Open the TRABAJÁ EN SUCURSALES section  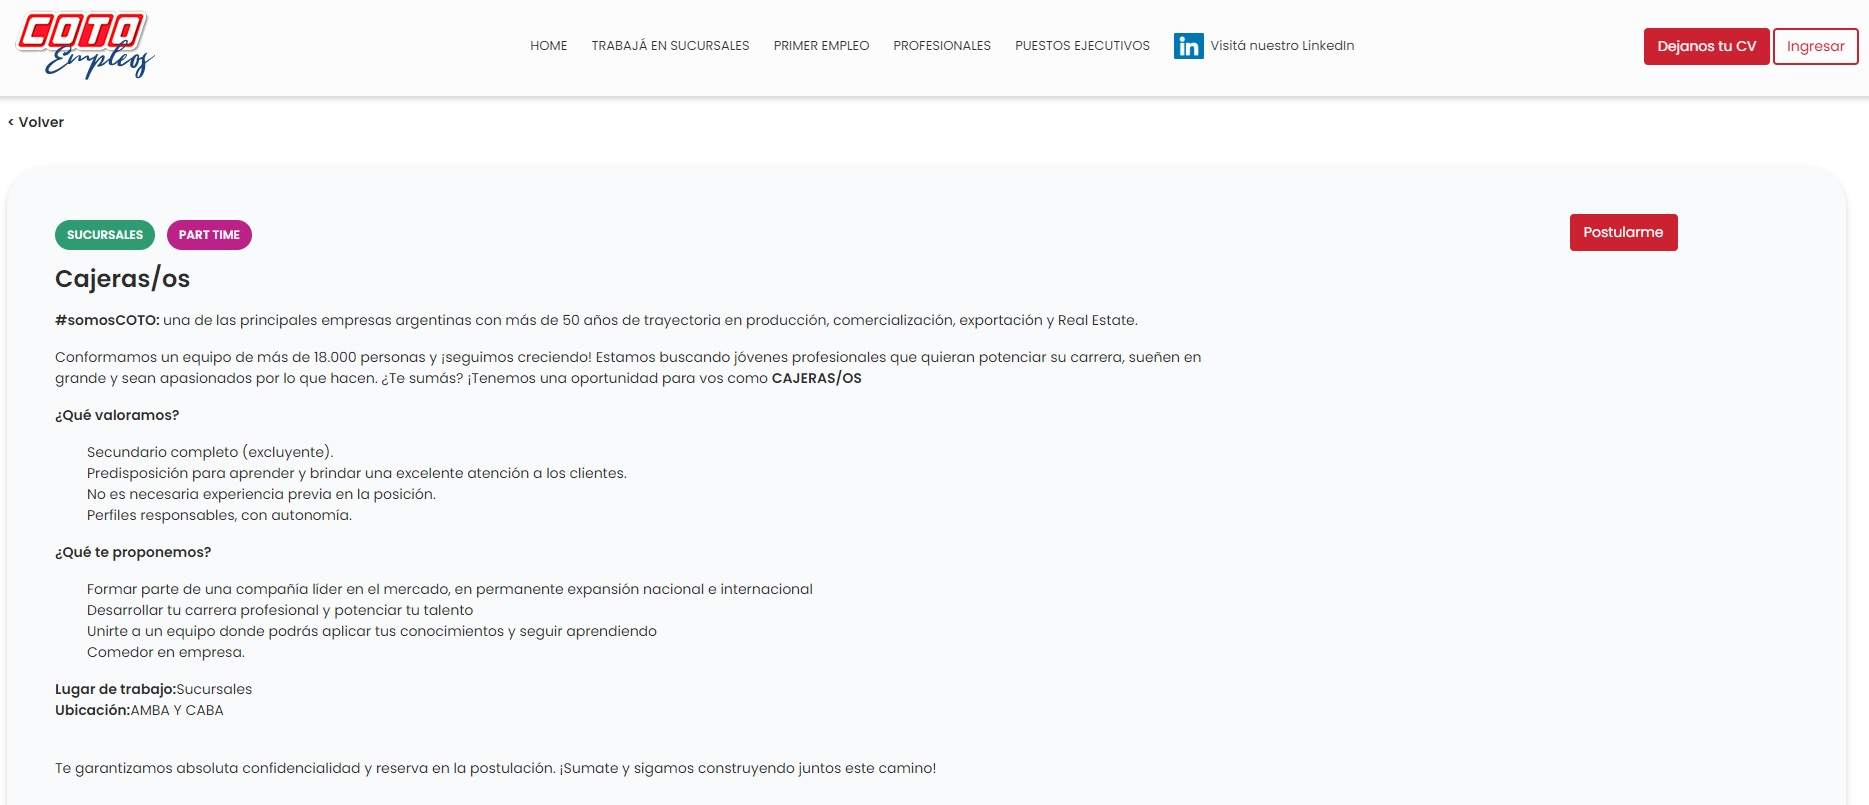coord(670,46)
